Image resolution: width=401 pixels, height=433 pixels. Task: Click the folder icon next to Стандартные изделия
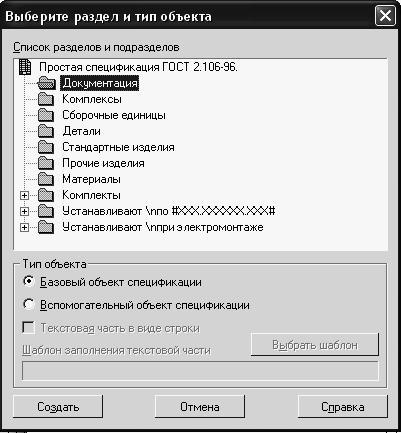pyautogui.click(x=46, y=147)
